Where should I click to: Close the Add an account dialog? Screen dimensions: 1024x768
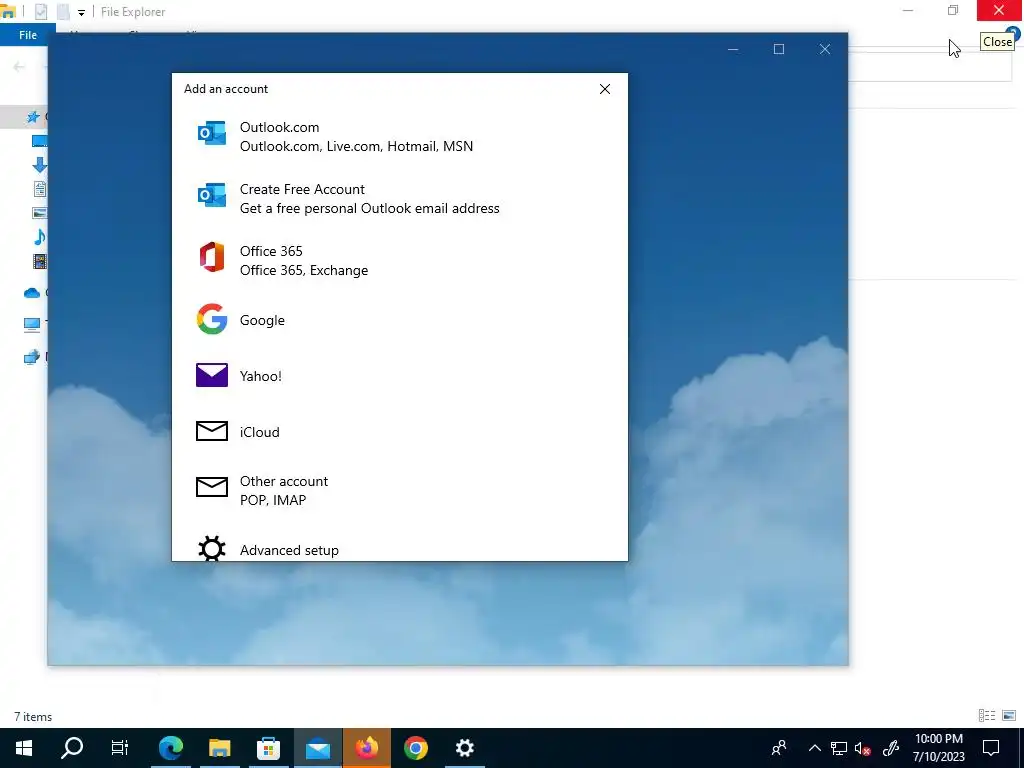pos(605,89)
